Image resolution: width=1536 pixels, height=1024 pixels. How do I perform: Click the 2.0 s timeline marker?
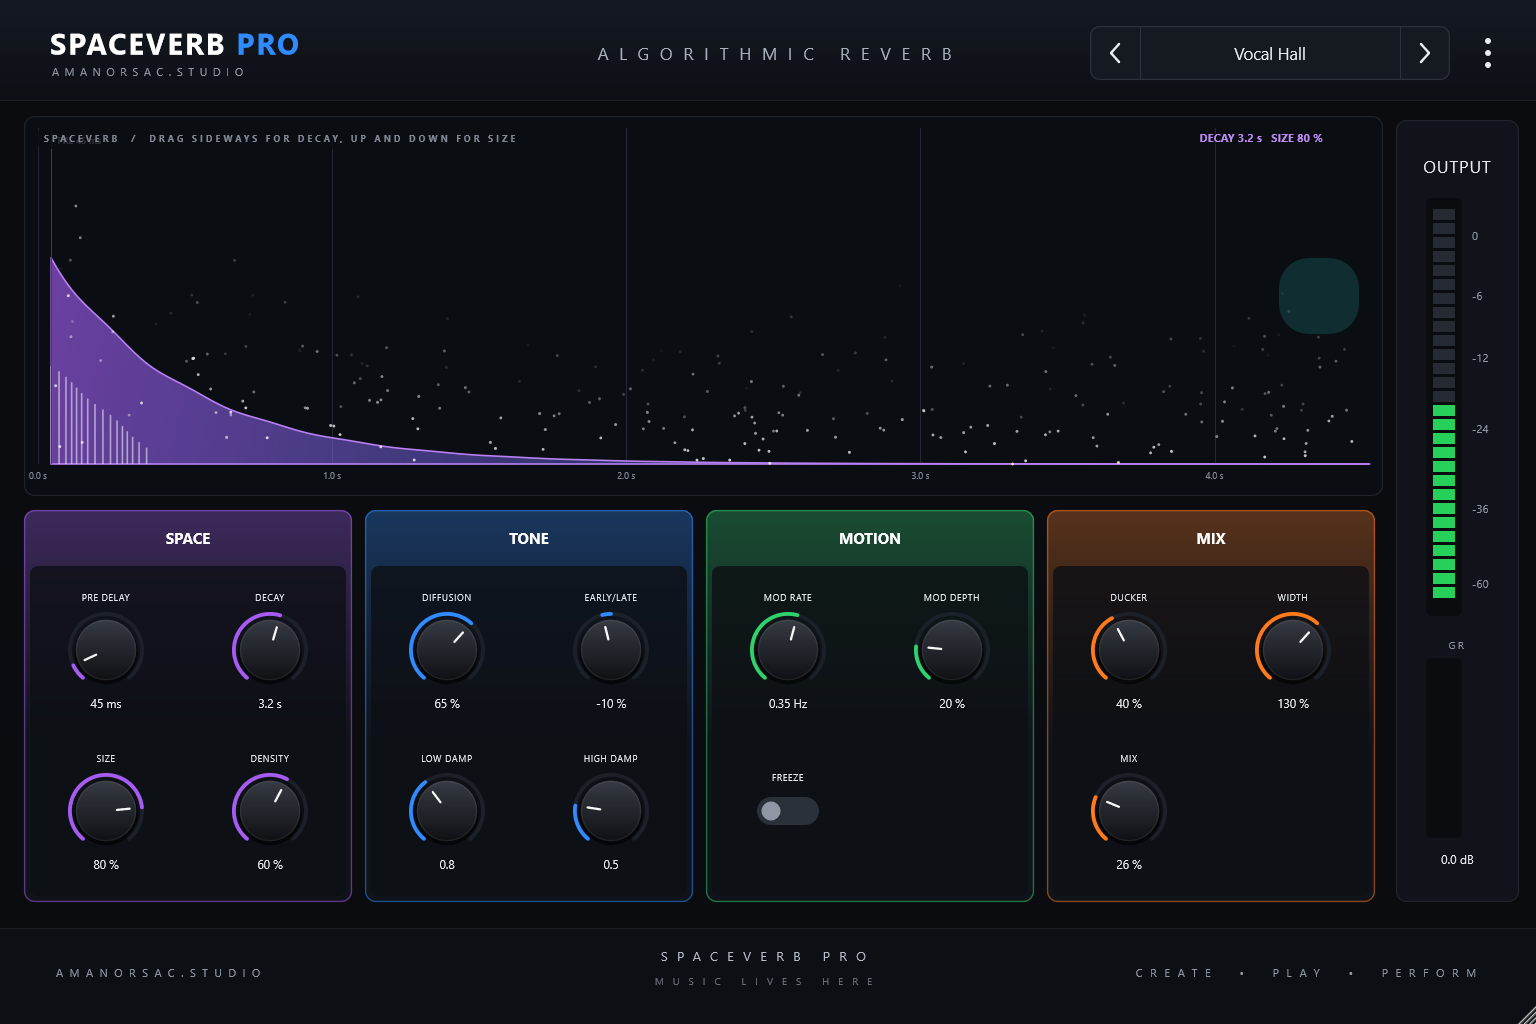(626, 476)
